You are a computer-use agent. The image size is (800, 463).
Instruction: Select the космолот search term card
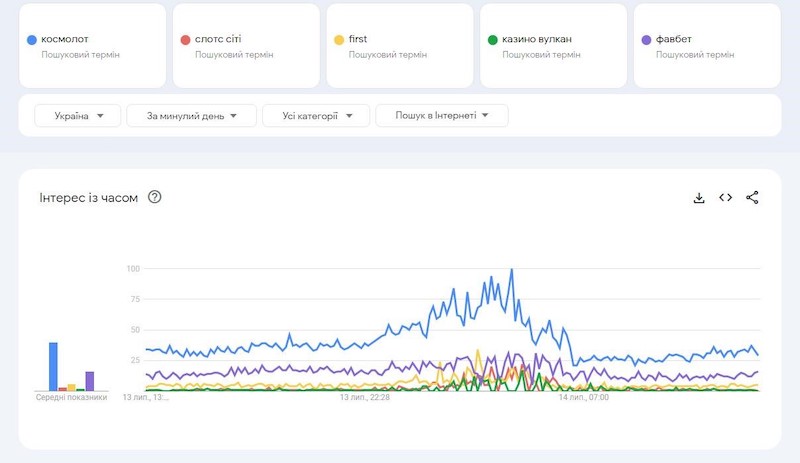coord(92,46)
